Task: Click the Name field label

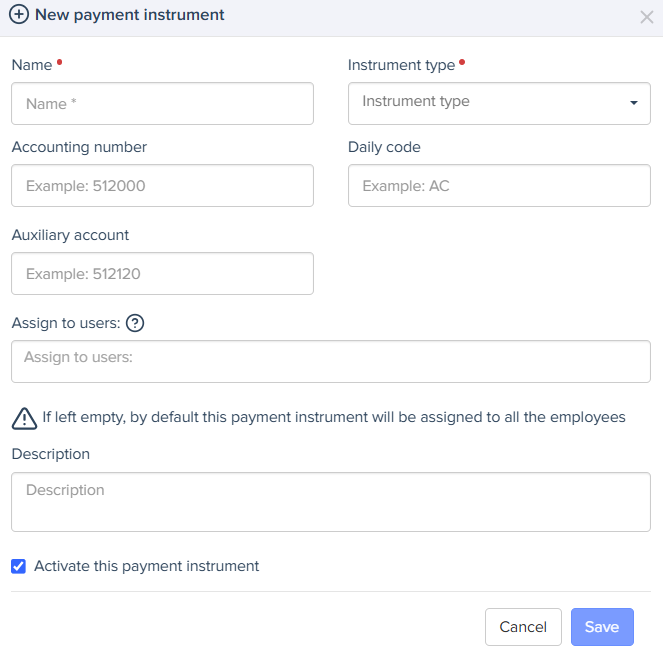Action: tap(31, 65)
